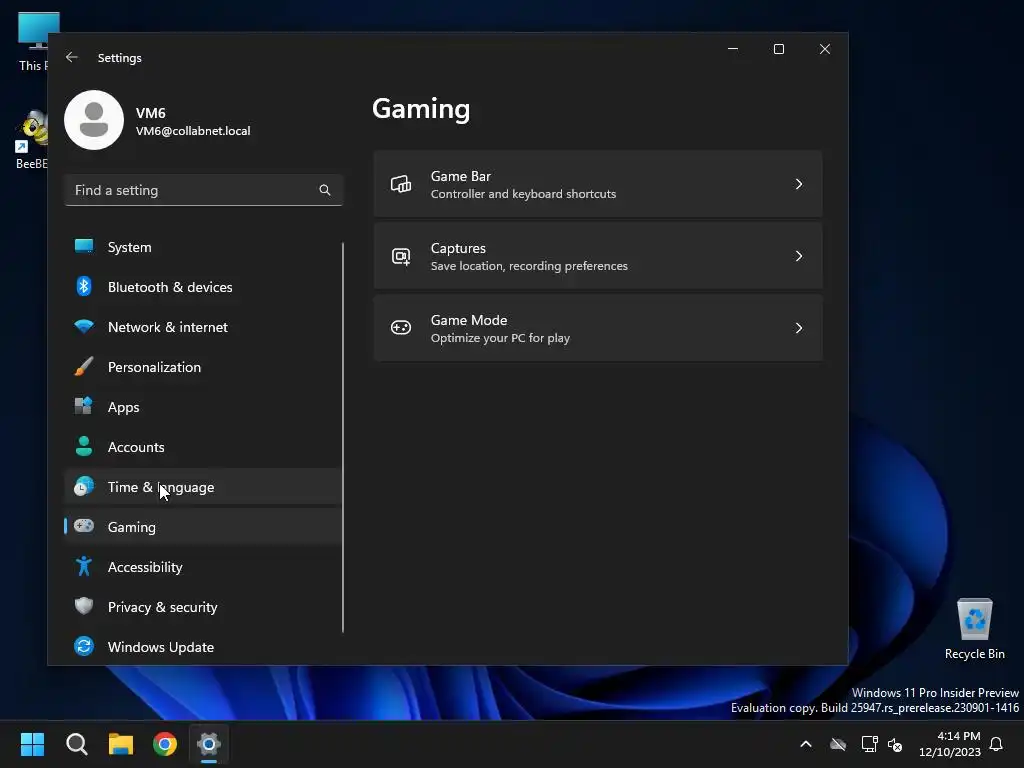The height and width of the screenshot is (768, 1024).
Task: Select Time & language
Action: click(202, 487)
